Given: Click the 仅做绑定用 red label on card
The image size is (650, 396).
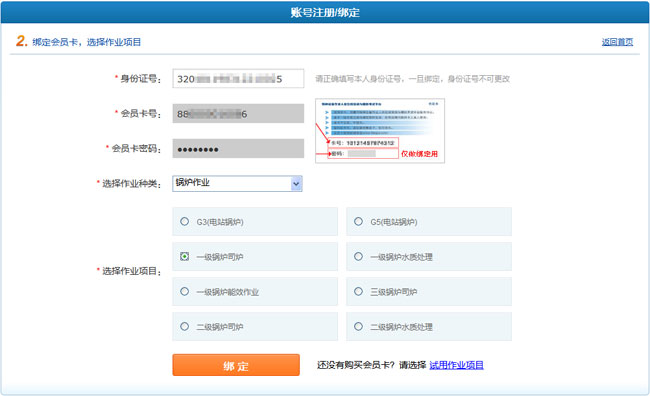Looking at the screenshot, I should click(x=419, y=154).
